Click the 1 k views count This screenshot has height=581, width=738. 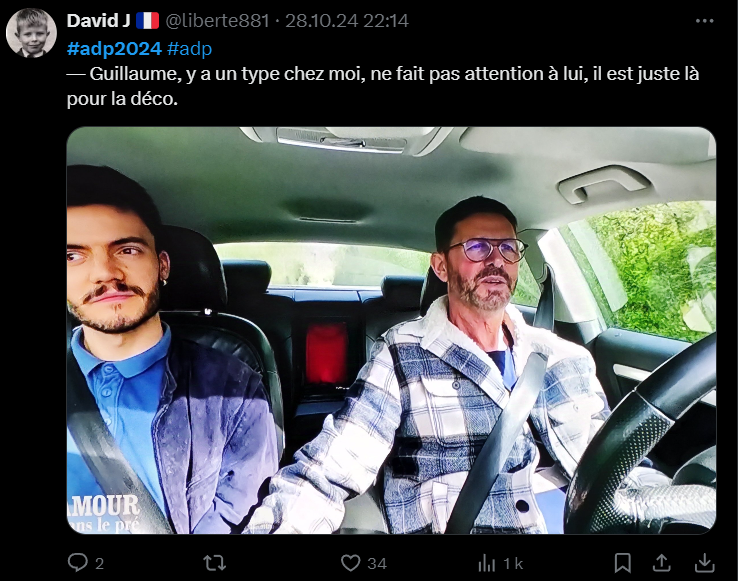[x=513, y=564]
